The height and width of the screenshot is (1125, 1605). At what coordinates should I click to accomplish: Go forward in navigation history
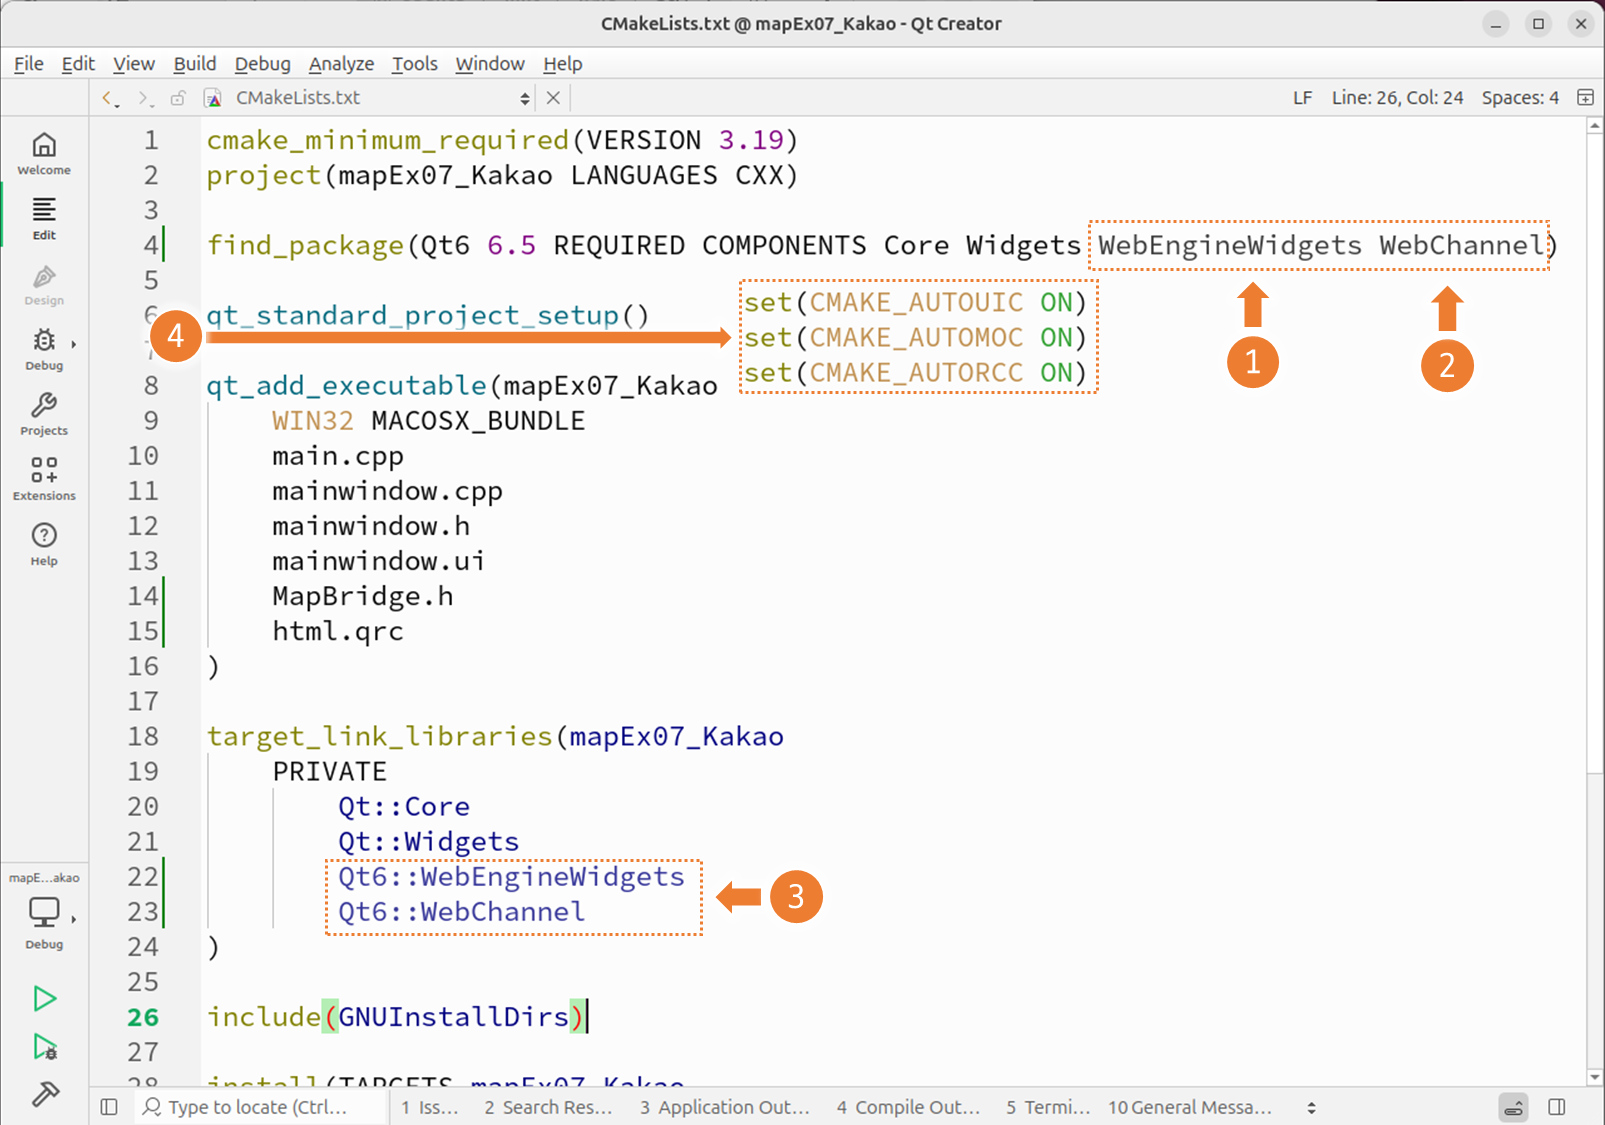144,98
